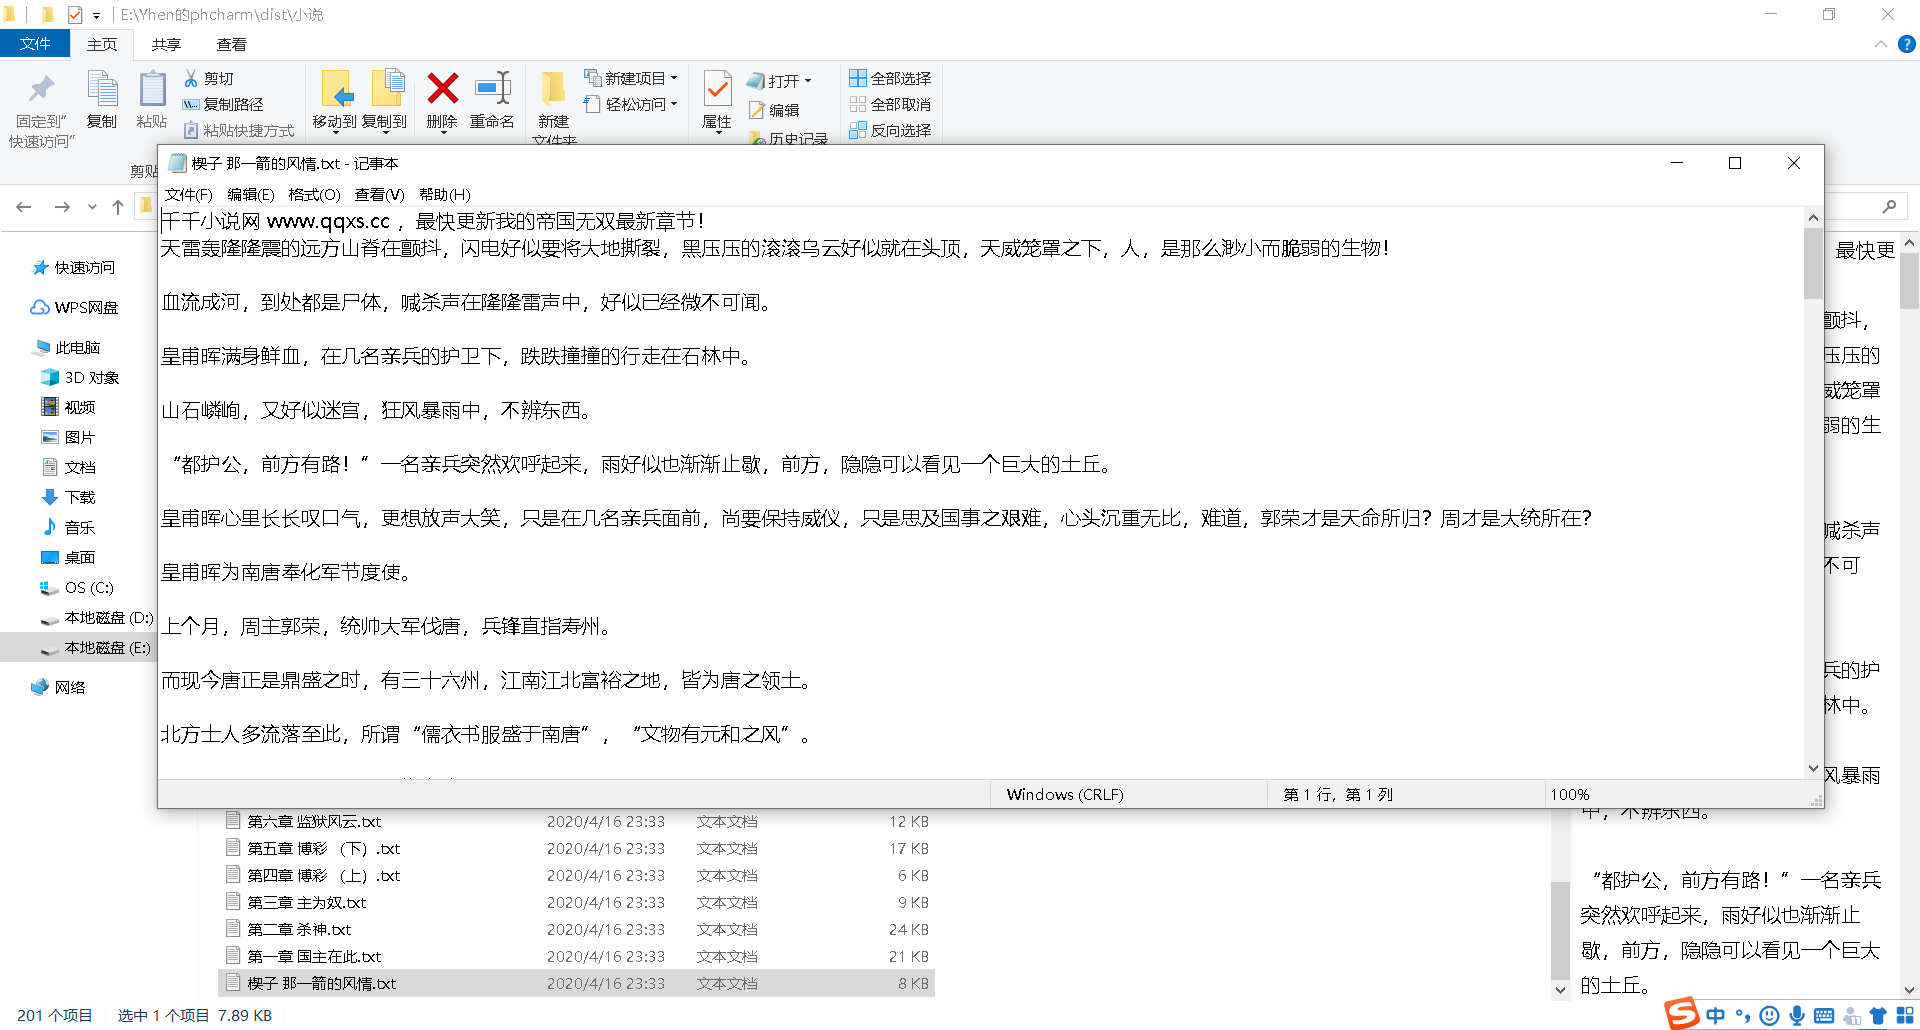Switch to the Share (共享) ribbon tab
Viewport: 1920px width, 1030px height.
[166, 44]
